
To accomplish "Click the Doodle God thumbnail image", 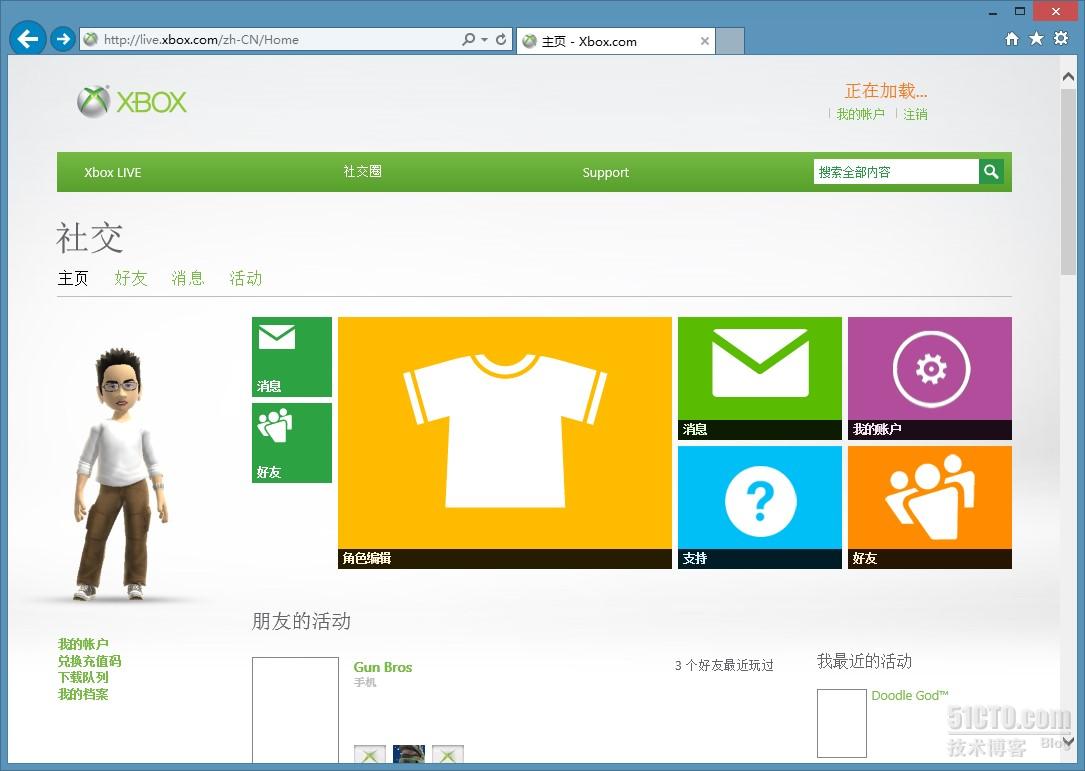I will click(x=841, y=723).
